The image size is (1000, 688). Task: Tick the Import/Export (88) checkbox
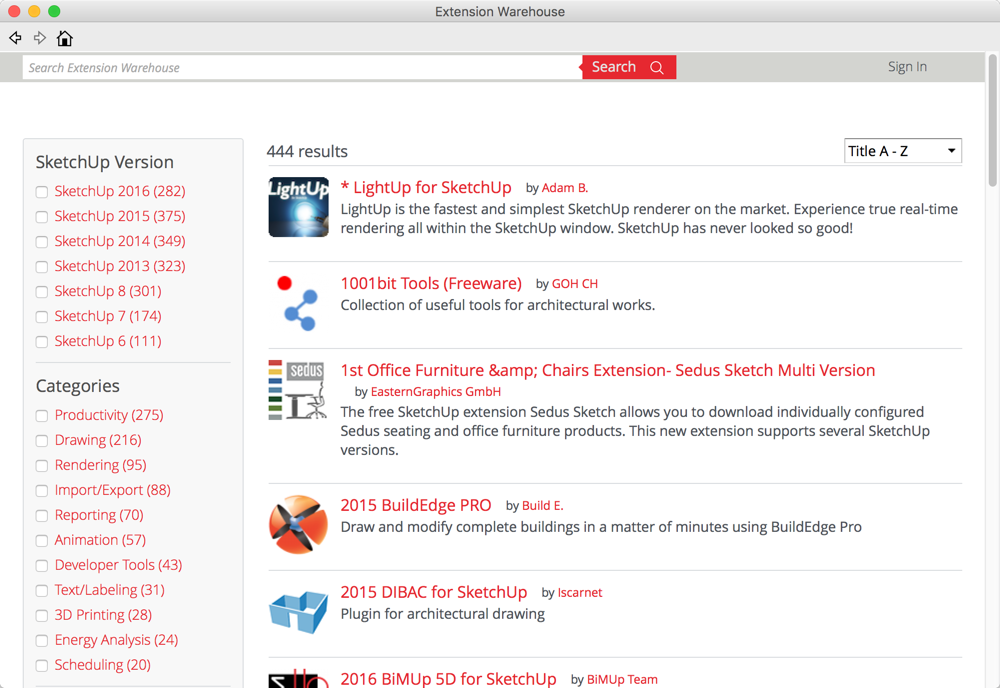(42, 490)
